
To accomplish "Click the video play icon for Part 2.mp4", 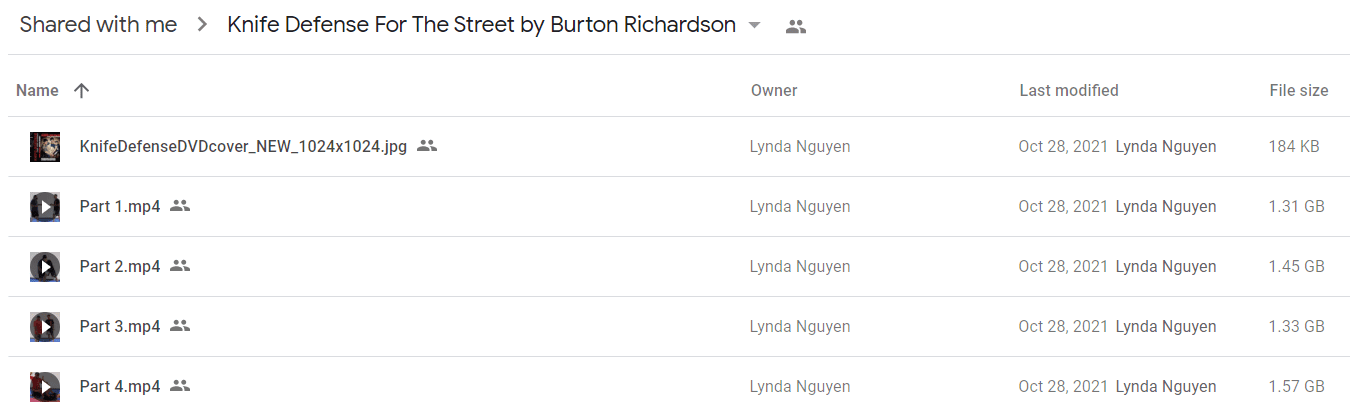I will (45, 267).
